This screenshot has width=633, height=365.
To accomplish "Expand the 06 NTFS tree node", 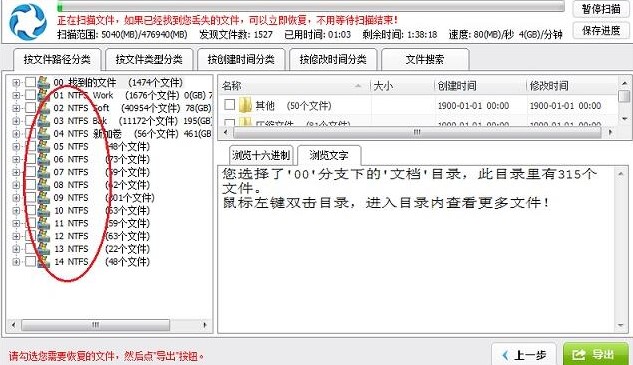I will (16, 159).
